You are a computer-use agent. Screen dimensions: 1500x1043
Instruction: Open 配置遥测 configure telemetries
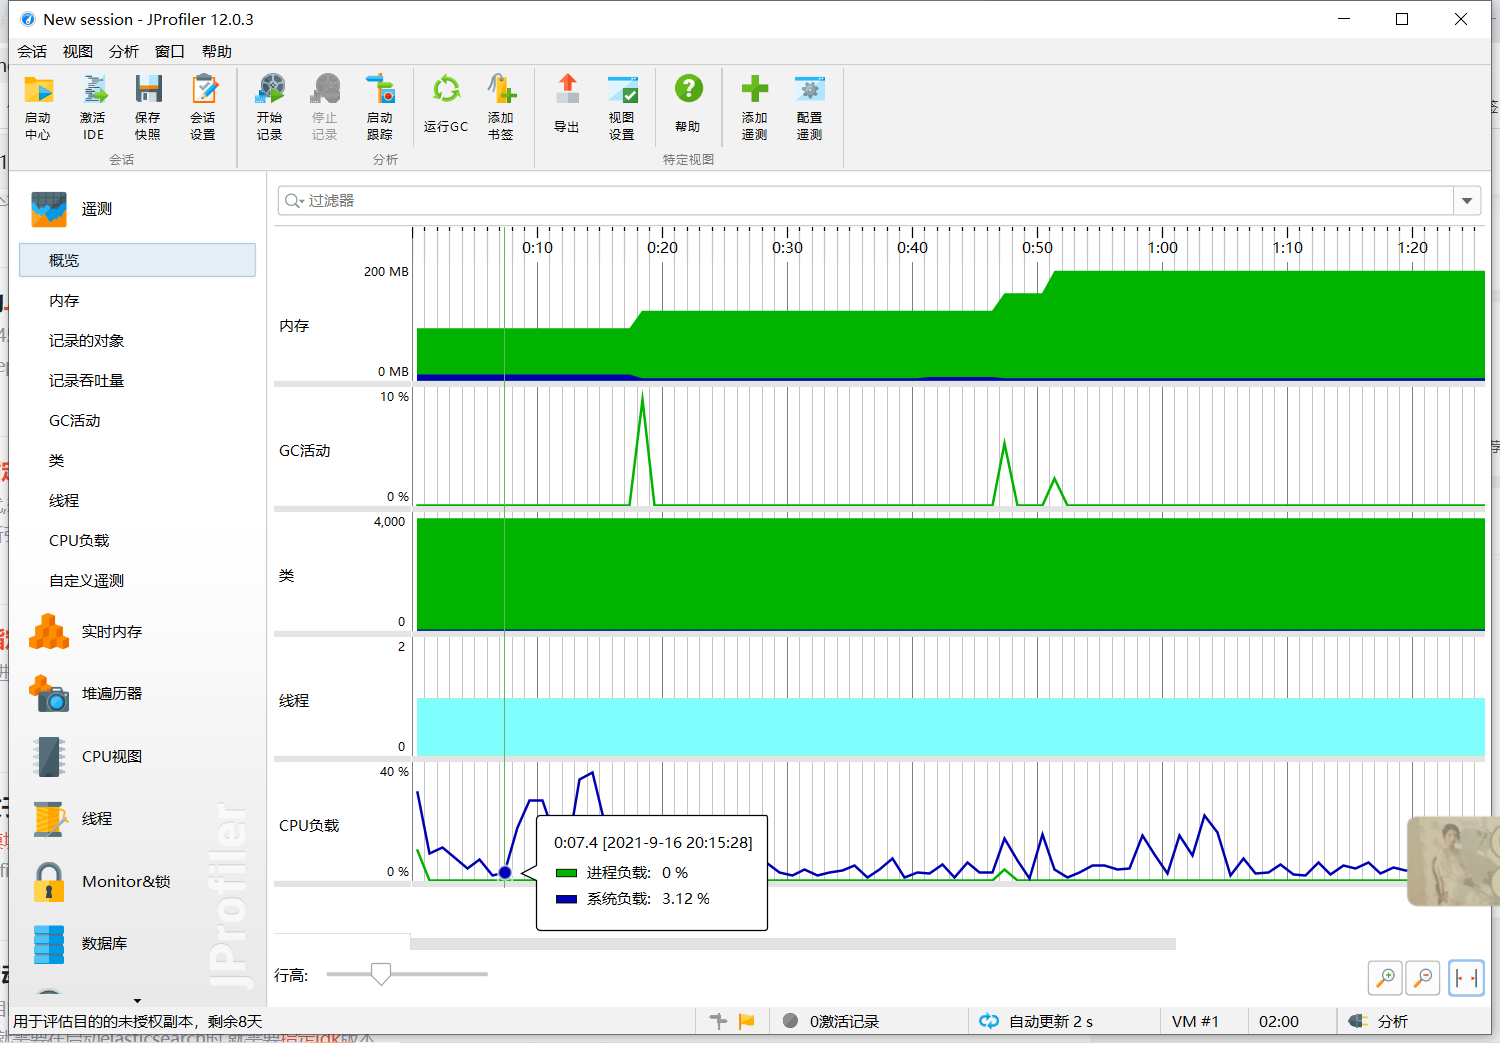point(810,107)
